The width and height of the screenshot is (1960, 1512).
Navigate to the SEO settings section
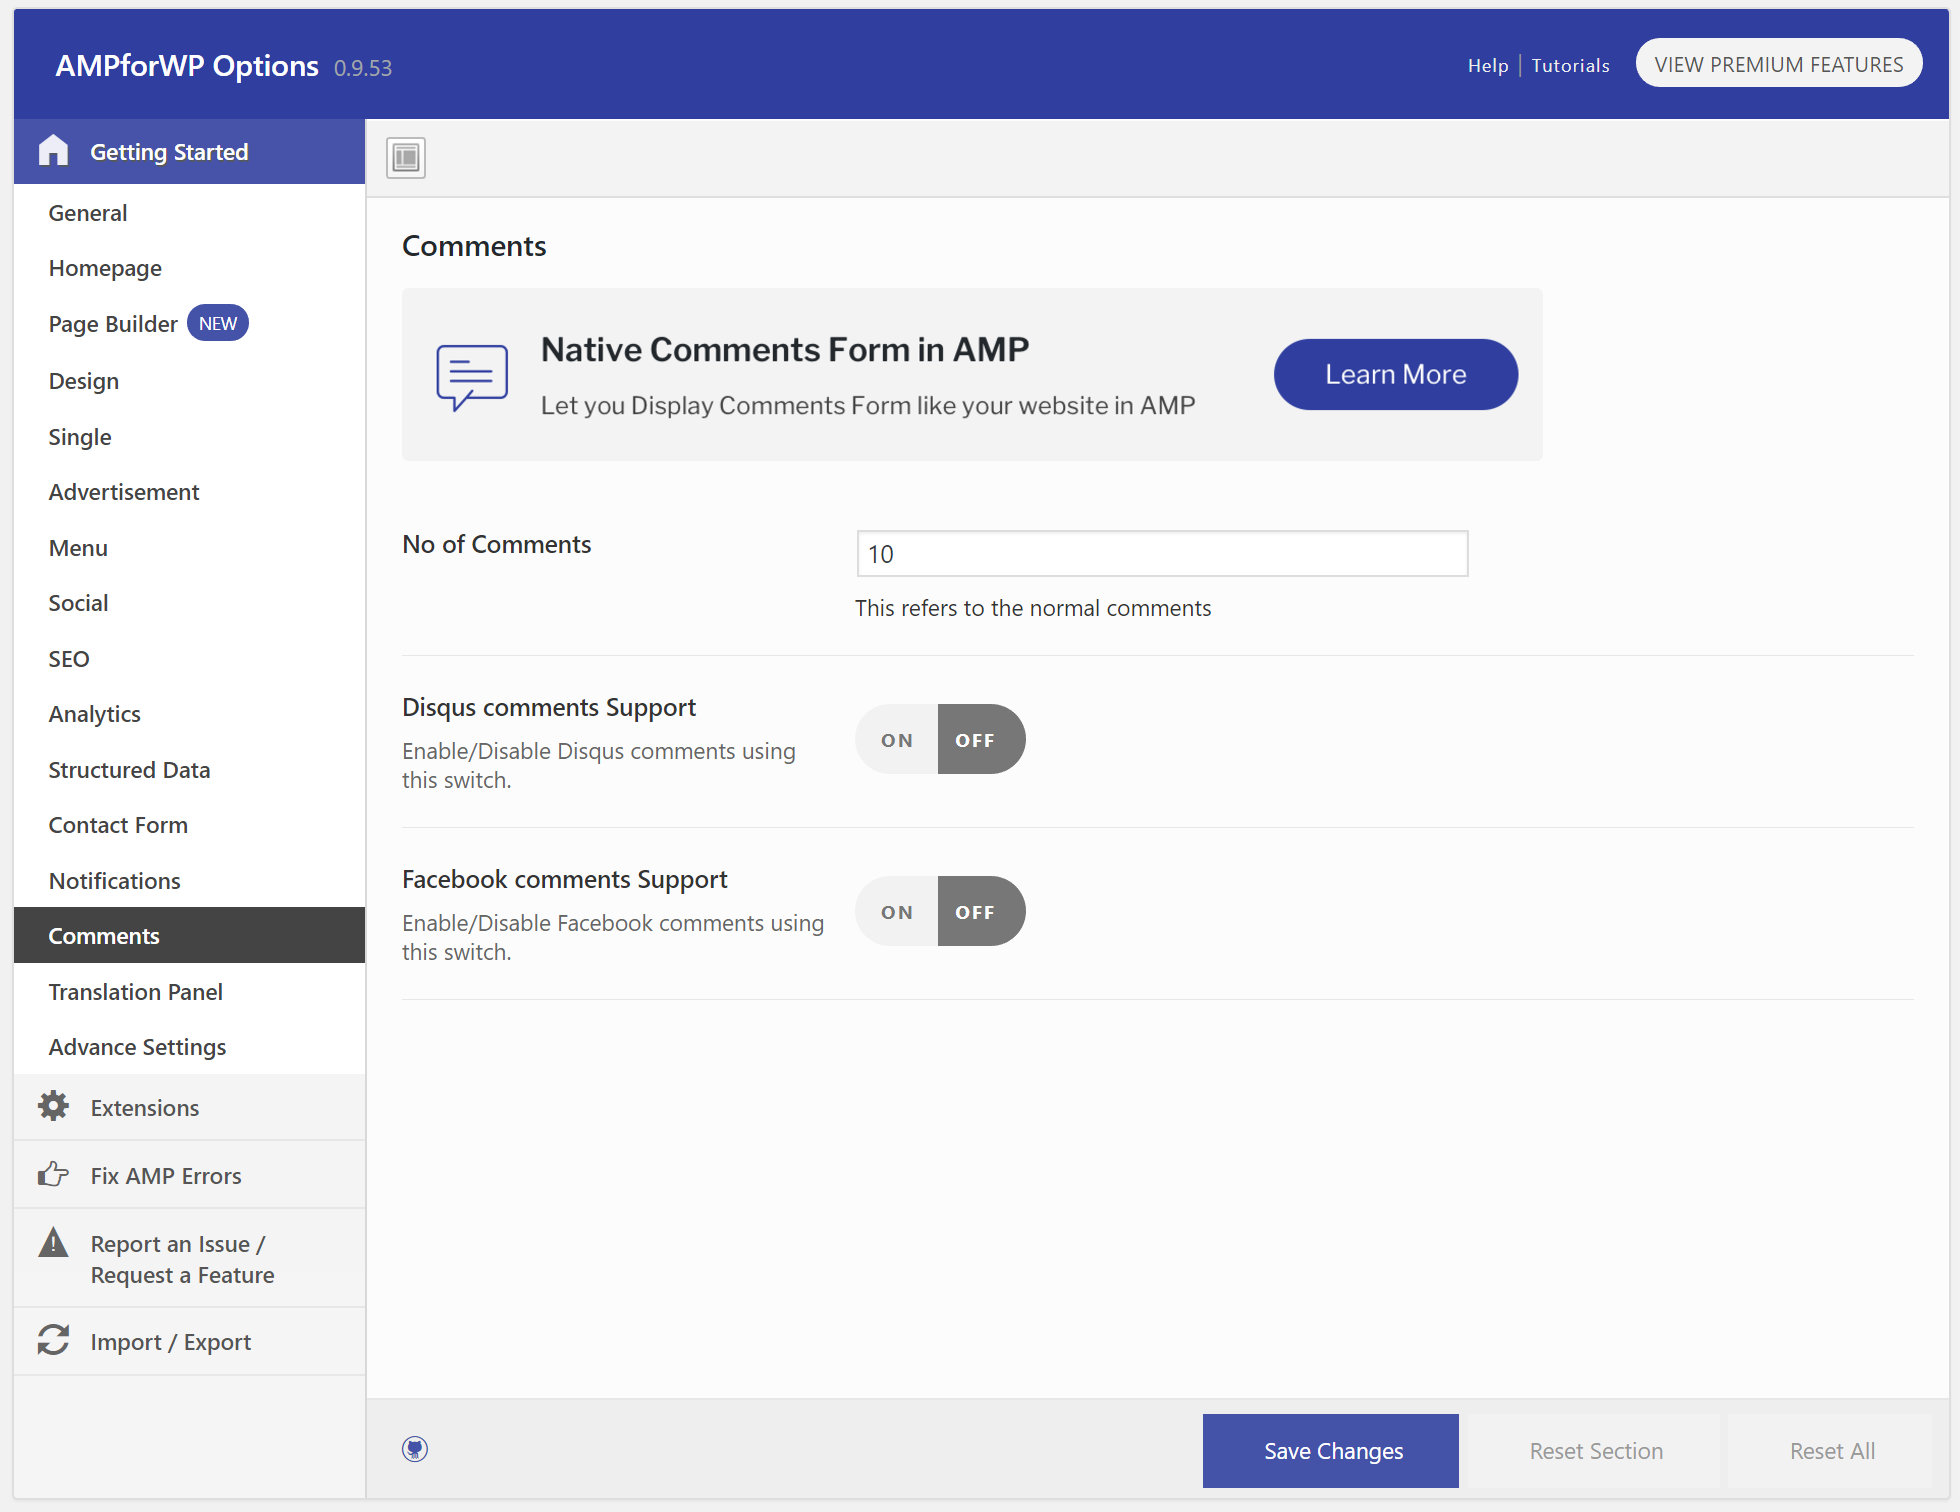pyautogui.click(x=70, y=658)
